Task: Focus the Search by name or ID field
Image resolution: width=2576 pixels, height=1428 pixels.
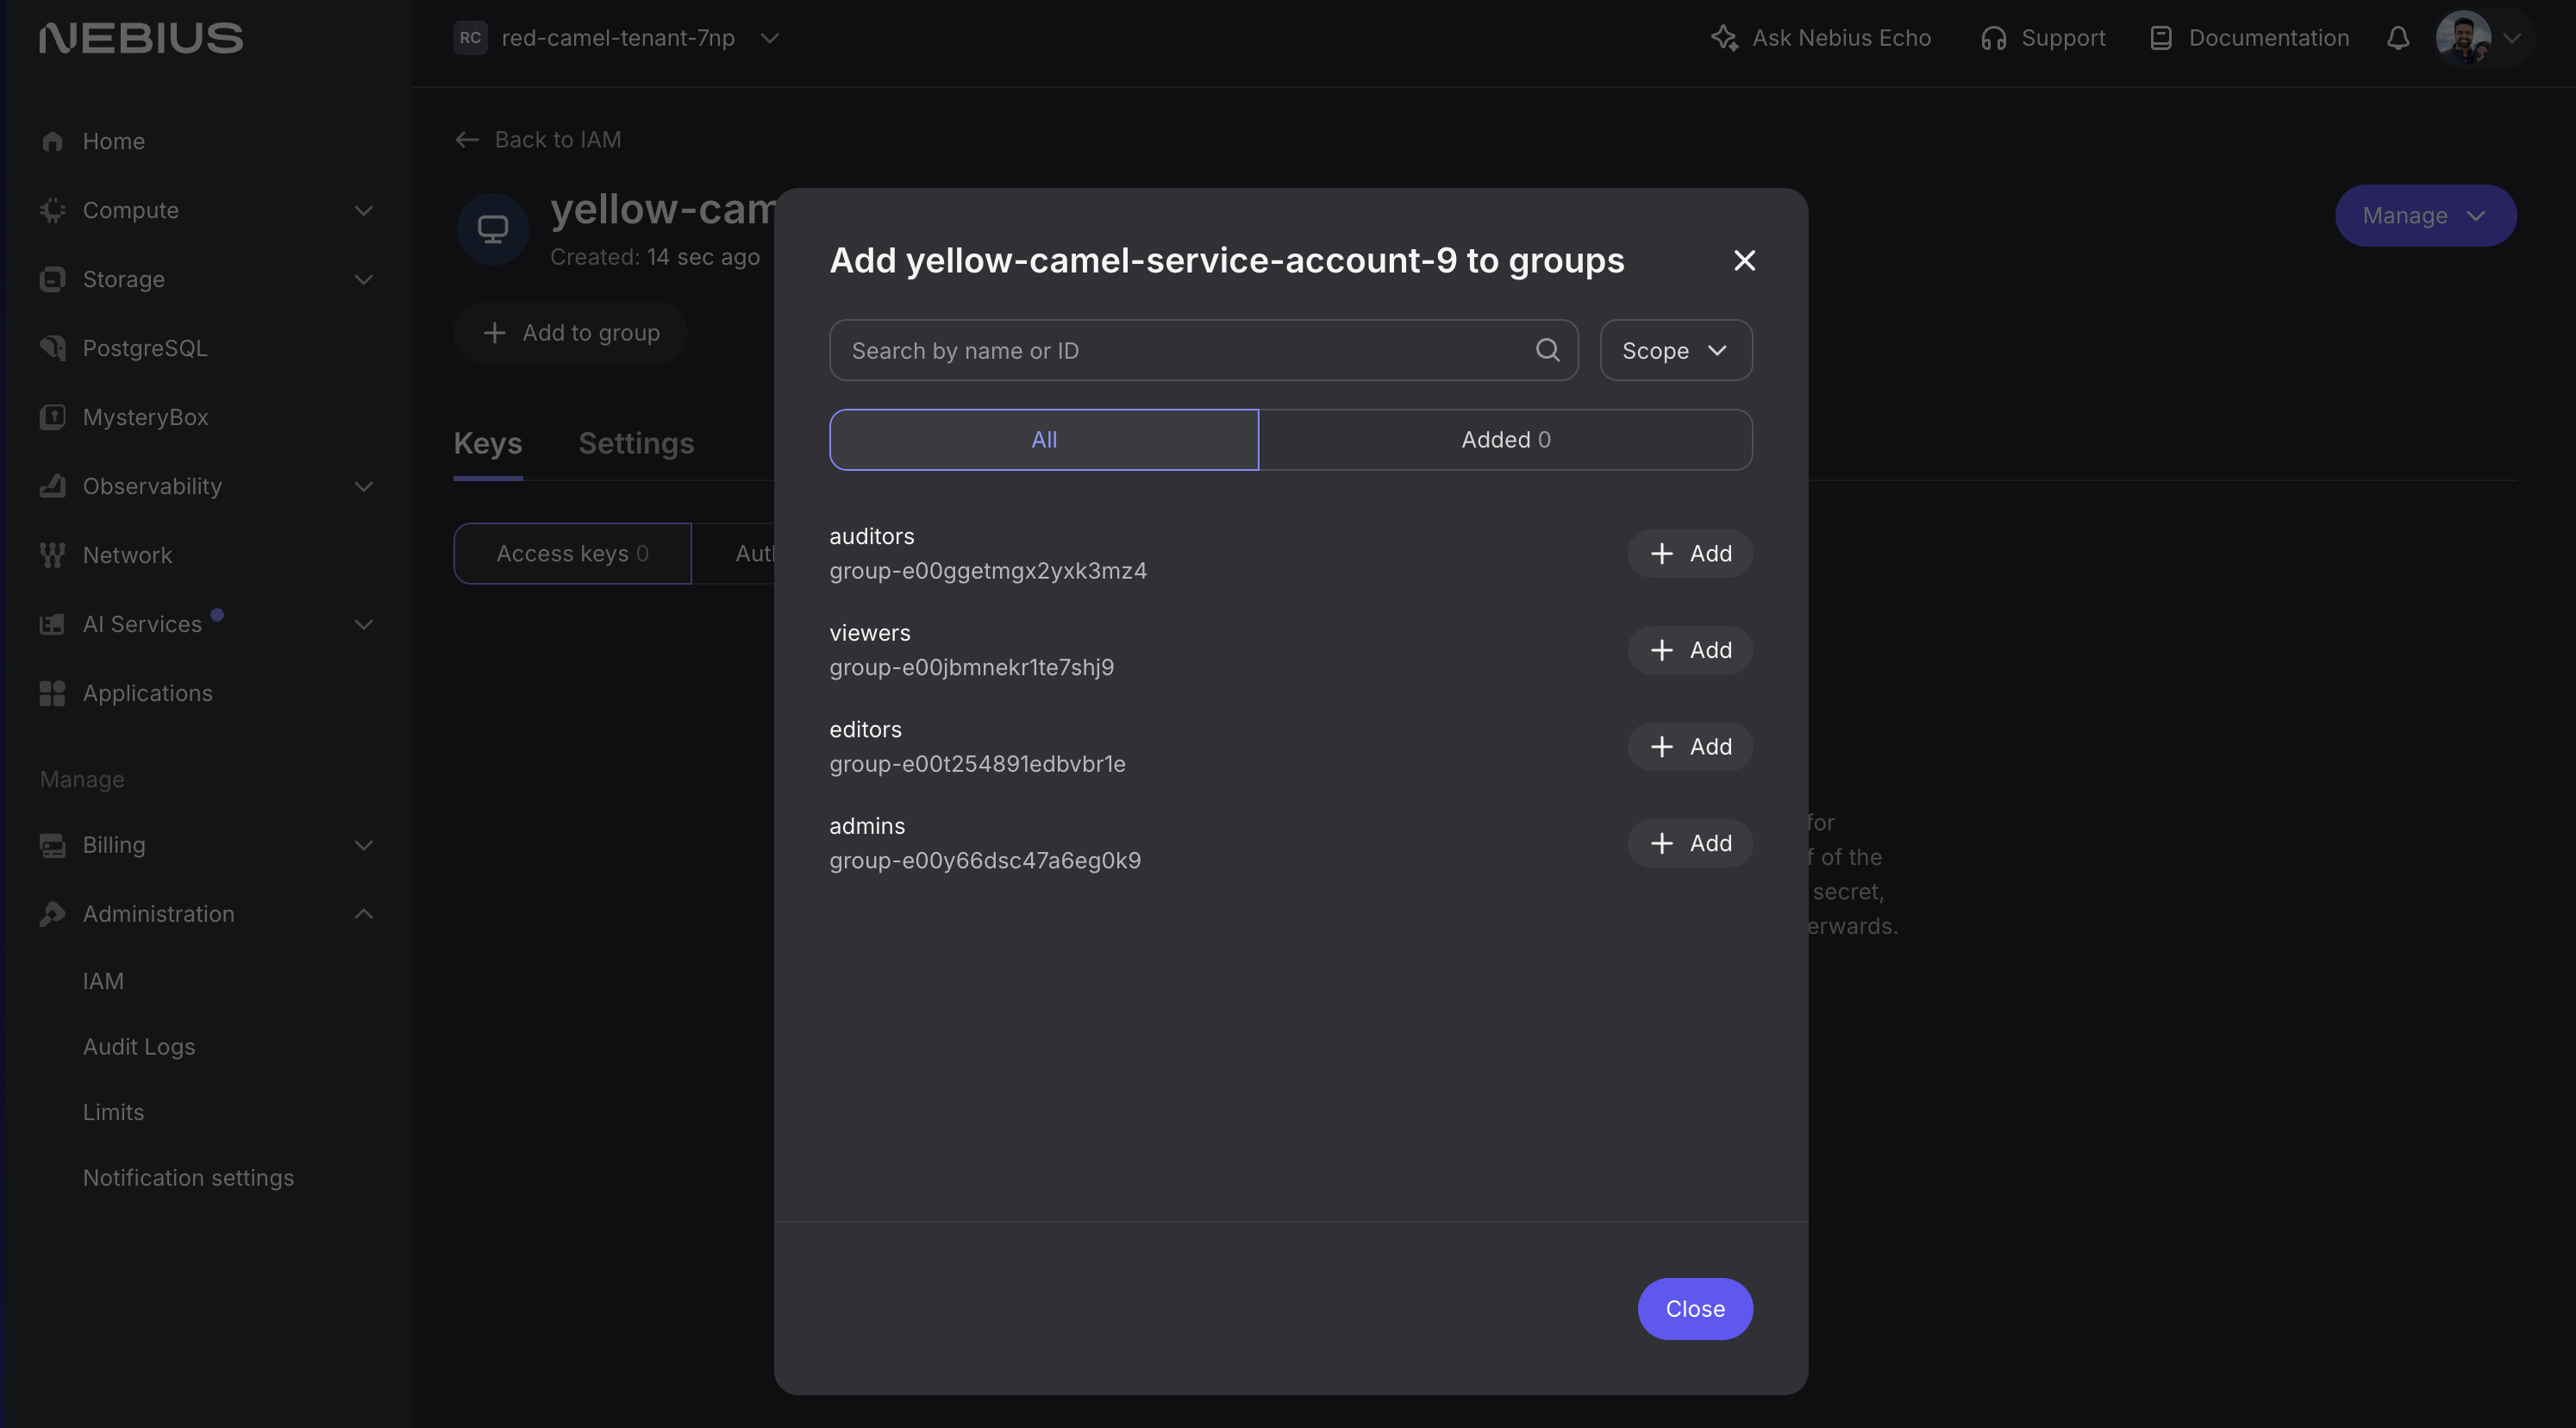Action: [x=1180, y=350]
